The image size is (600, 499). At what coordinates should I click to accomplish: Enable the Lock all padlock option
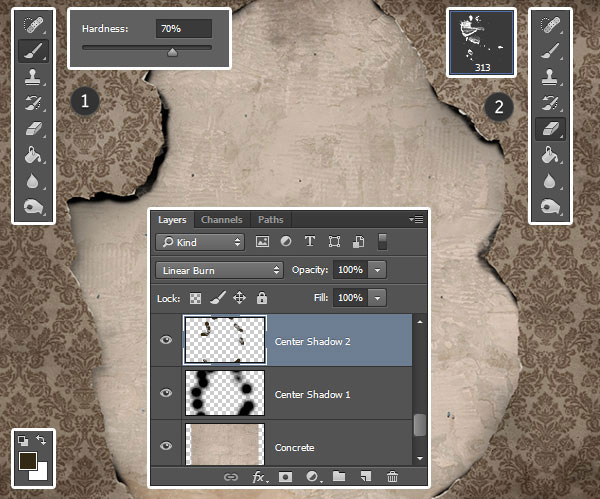[x=261, y=298]
